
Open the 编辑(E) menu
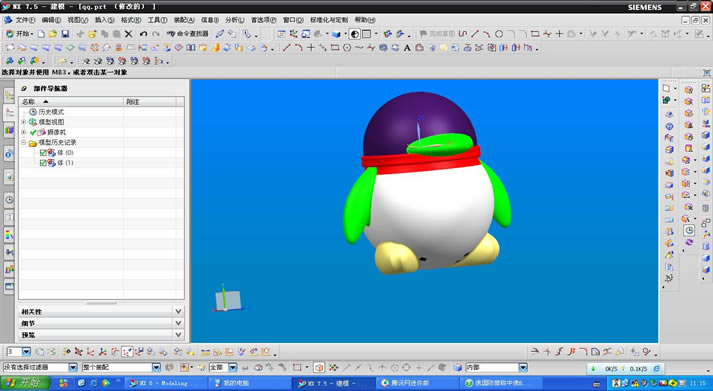coord(51,20)
